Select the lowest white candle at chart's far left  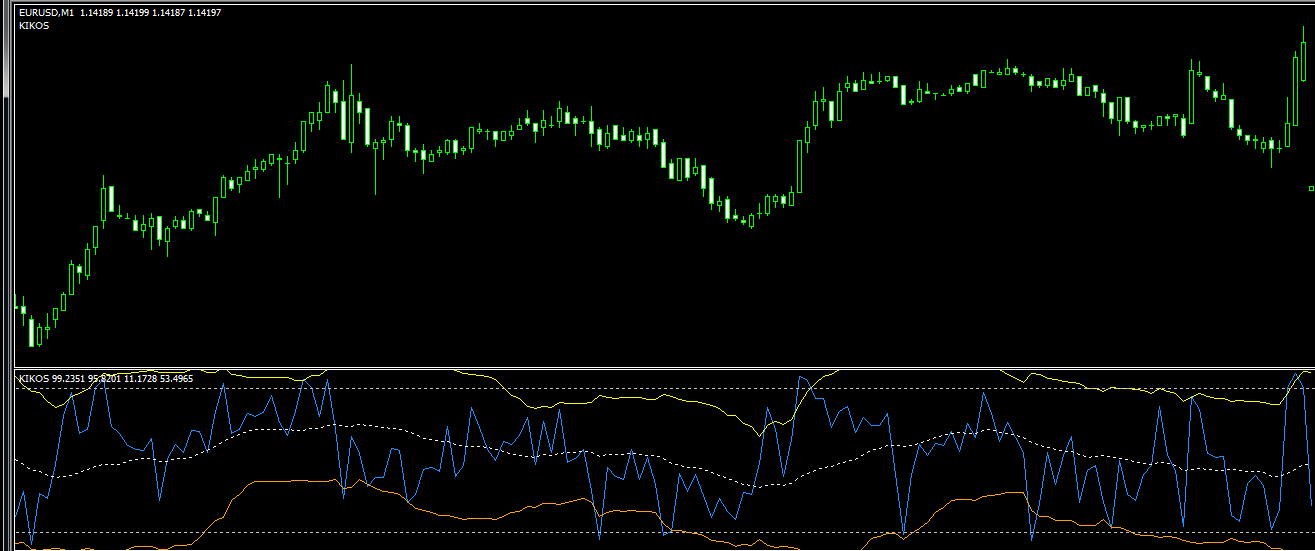pyautogui.click(x=32, y=332)
